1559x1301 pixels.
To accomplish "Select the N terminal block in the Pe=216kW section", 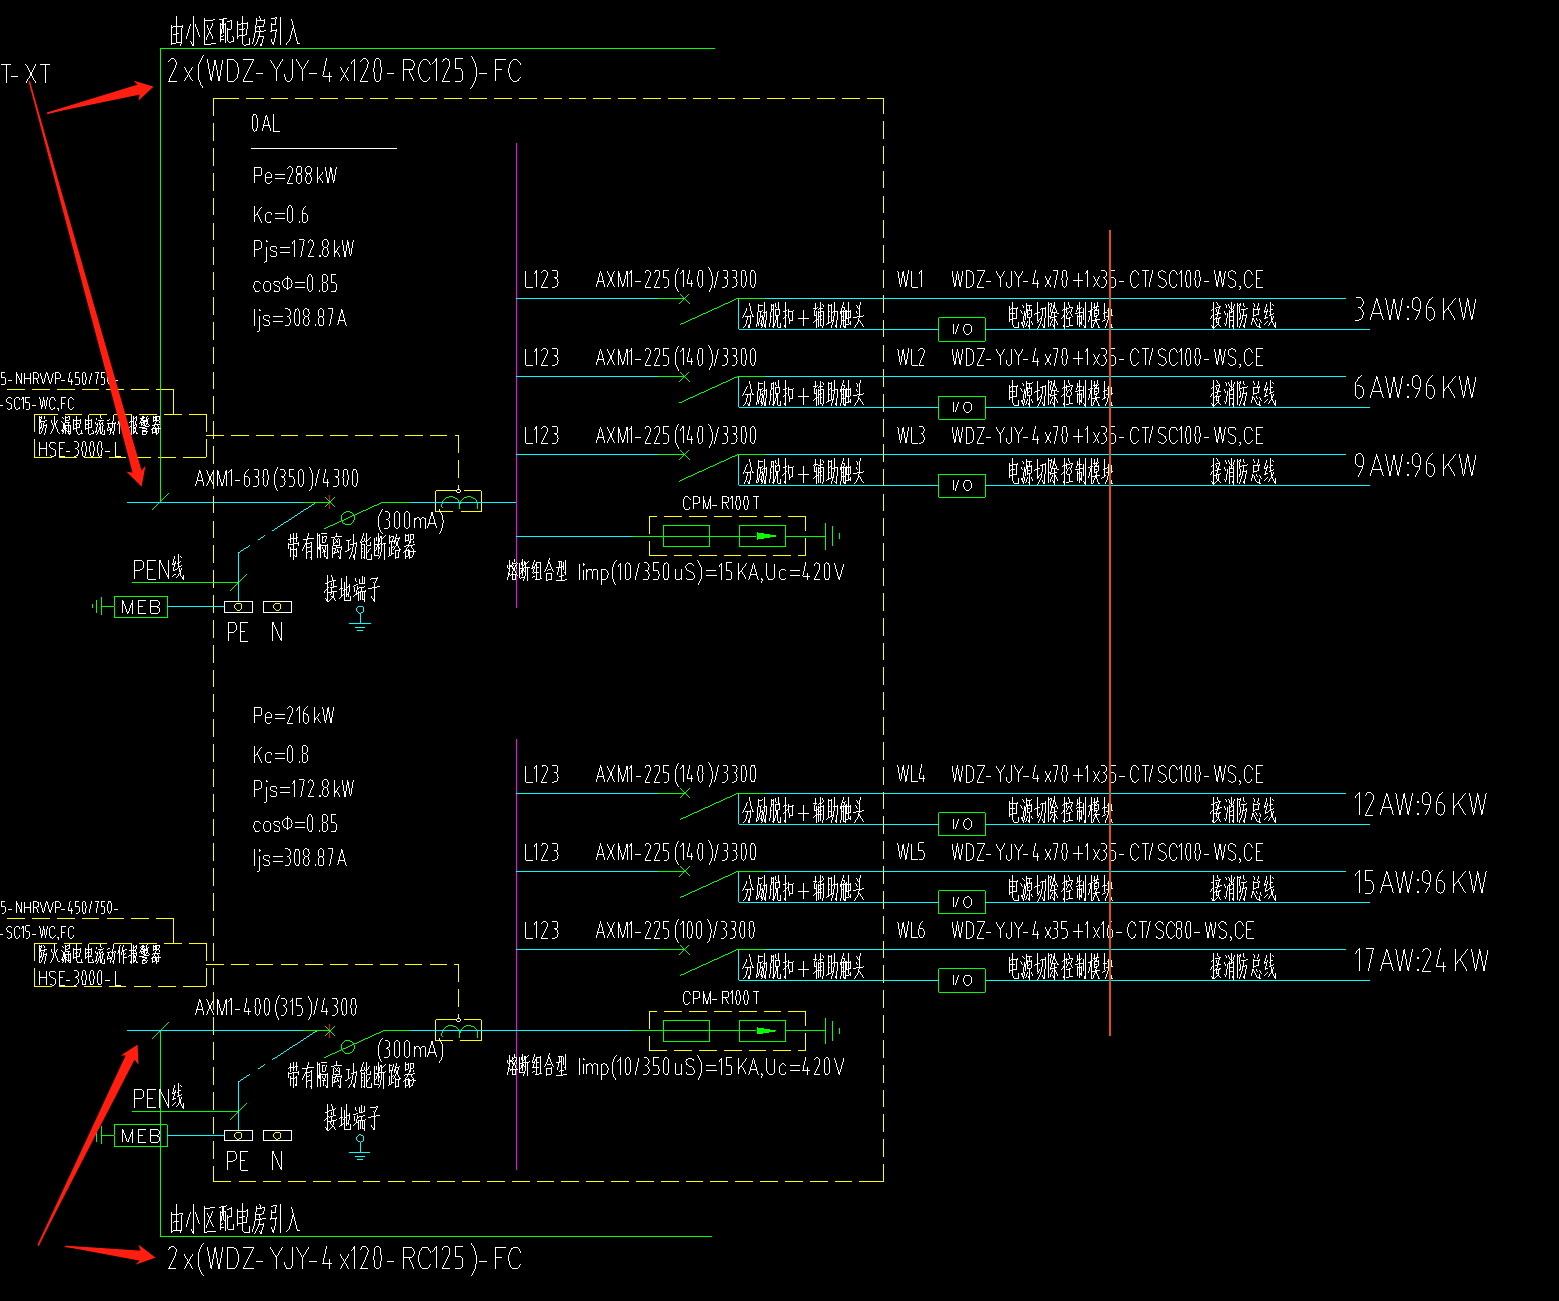I will pos(278,1136).
